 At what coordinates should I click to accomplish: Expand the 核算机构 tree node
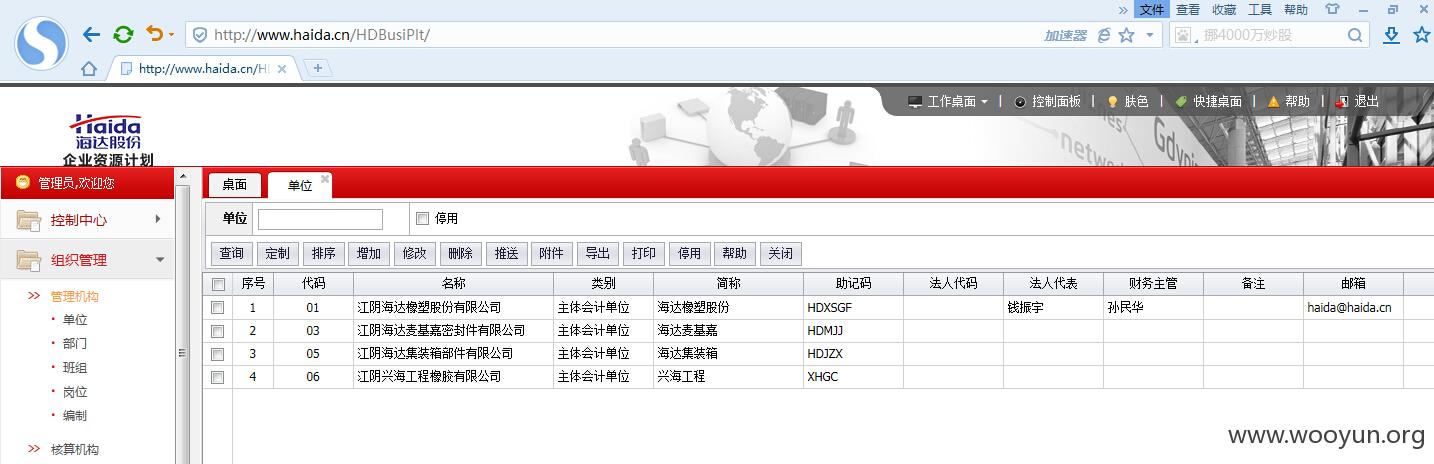pos(34,449)
